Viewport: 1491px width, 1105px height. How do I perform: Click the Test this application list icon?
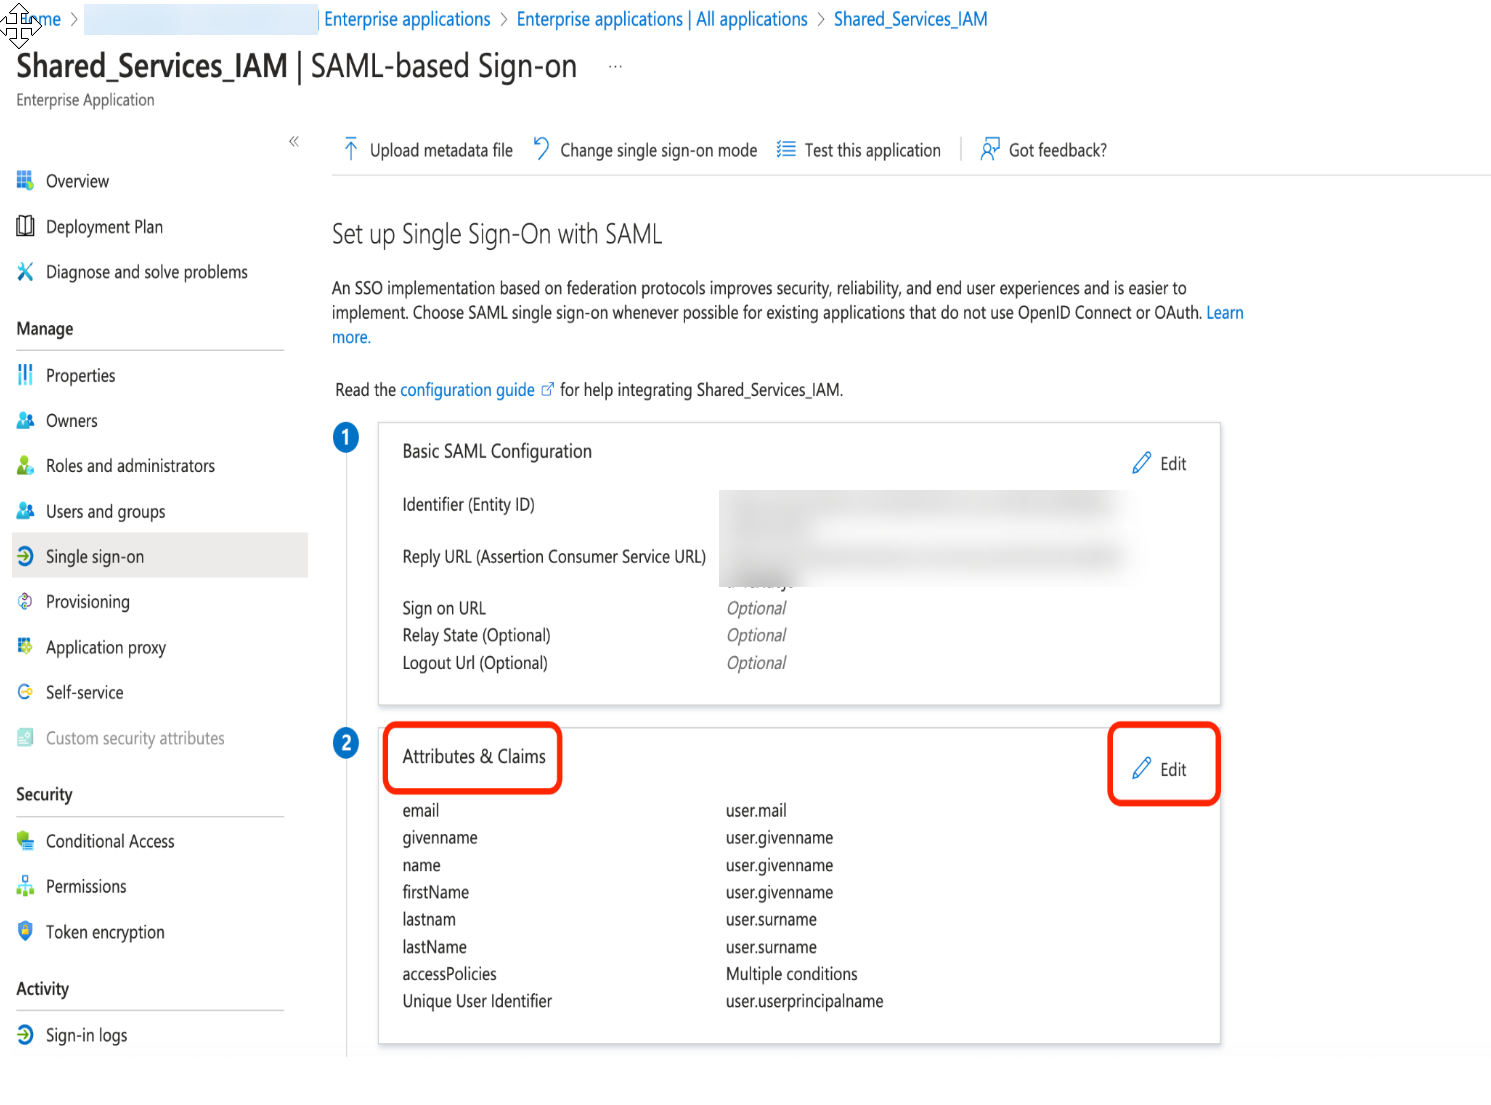click(x=786, y=149)
